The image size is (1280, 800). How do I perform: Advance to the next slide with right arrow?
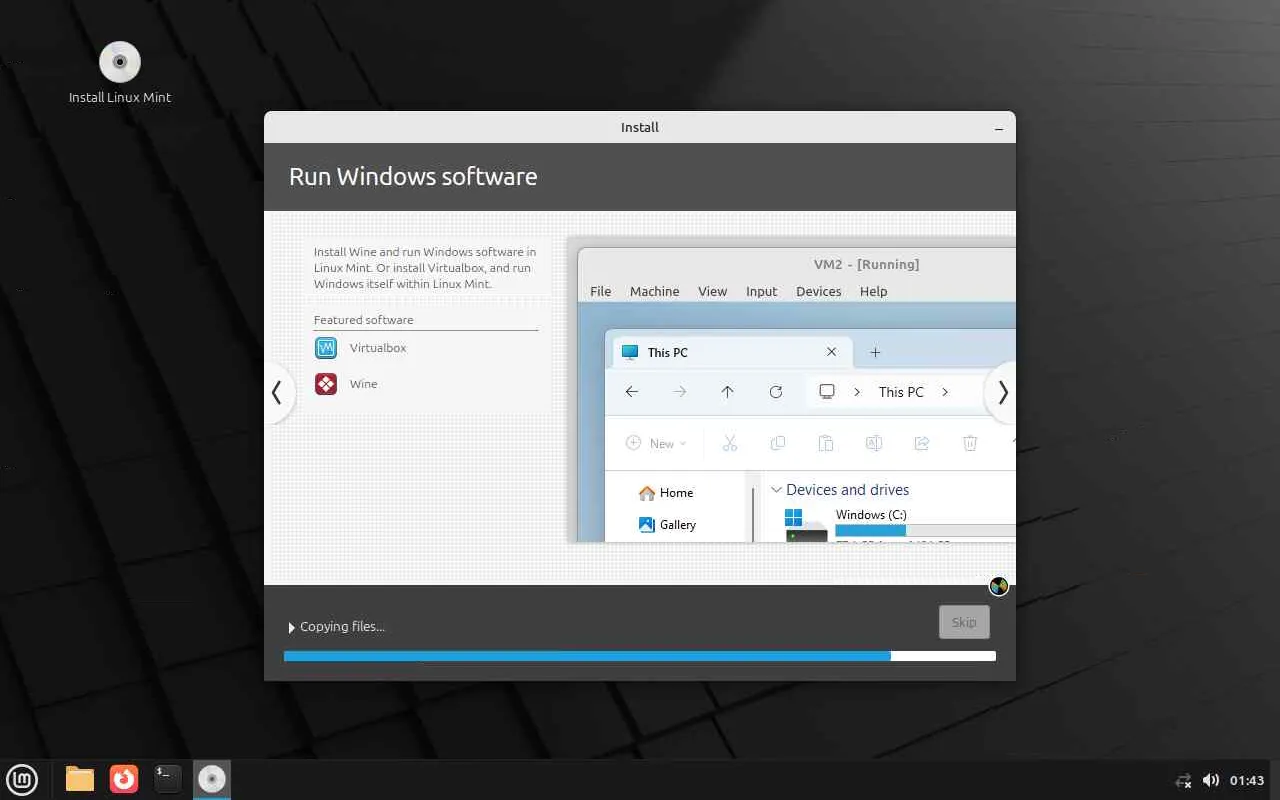tap(1002, 393)
